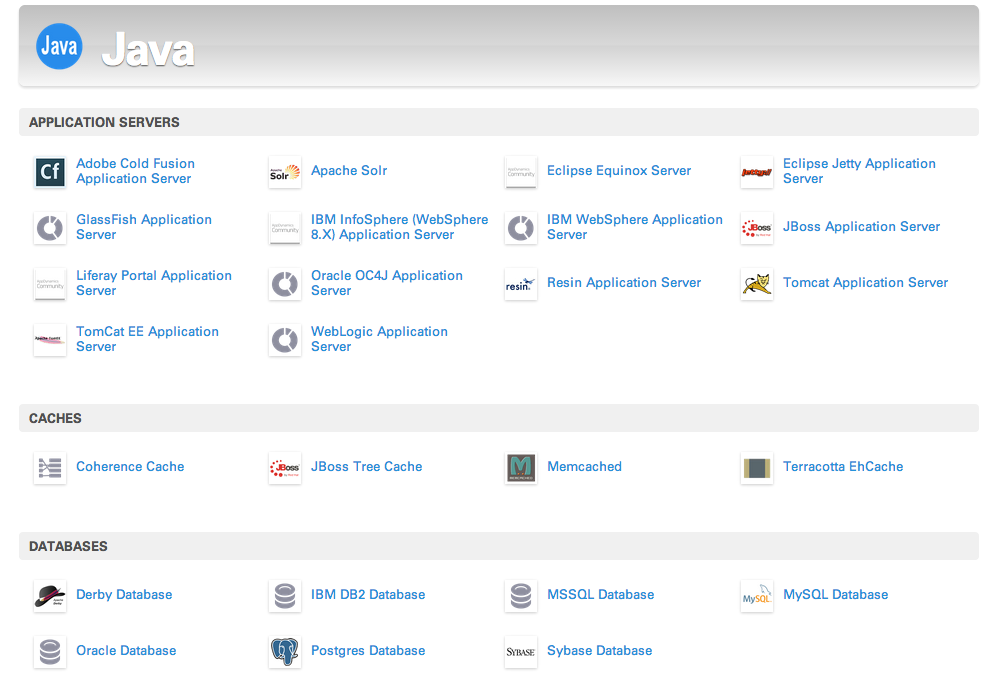The width and height of the screenshot is (997, 697).
Task: Select TomCat EE Application Server link
Action: click(x=148, y=339)
